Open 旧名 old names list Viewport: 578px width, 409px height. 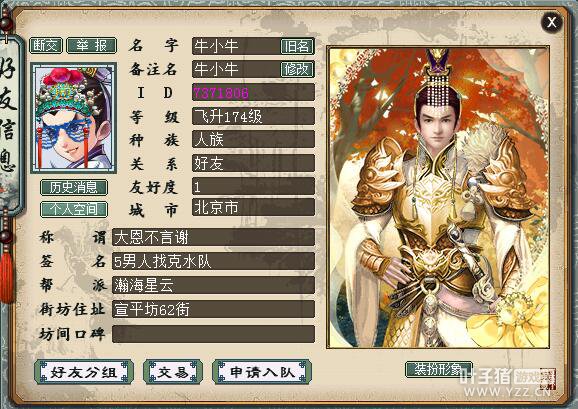tap(297, 46)
